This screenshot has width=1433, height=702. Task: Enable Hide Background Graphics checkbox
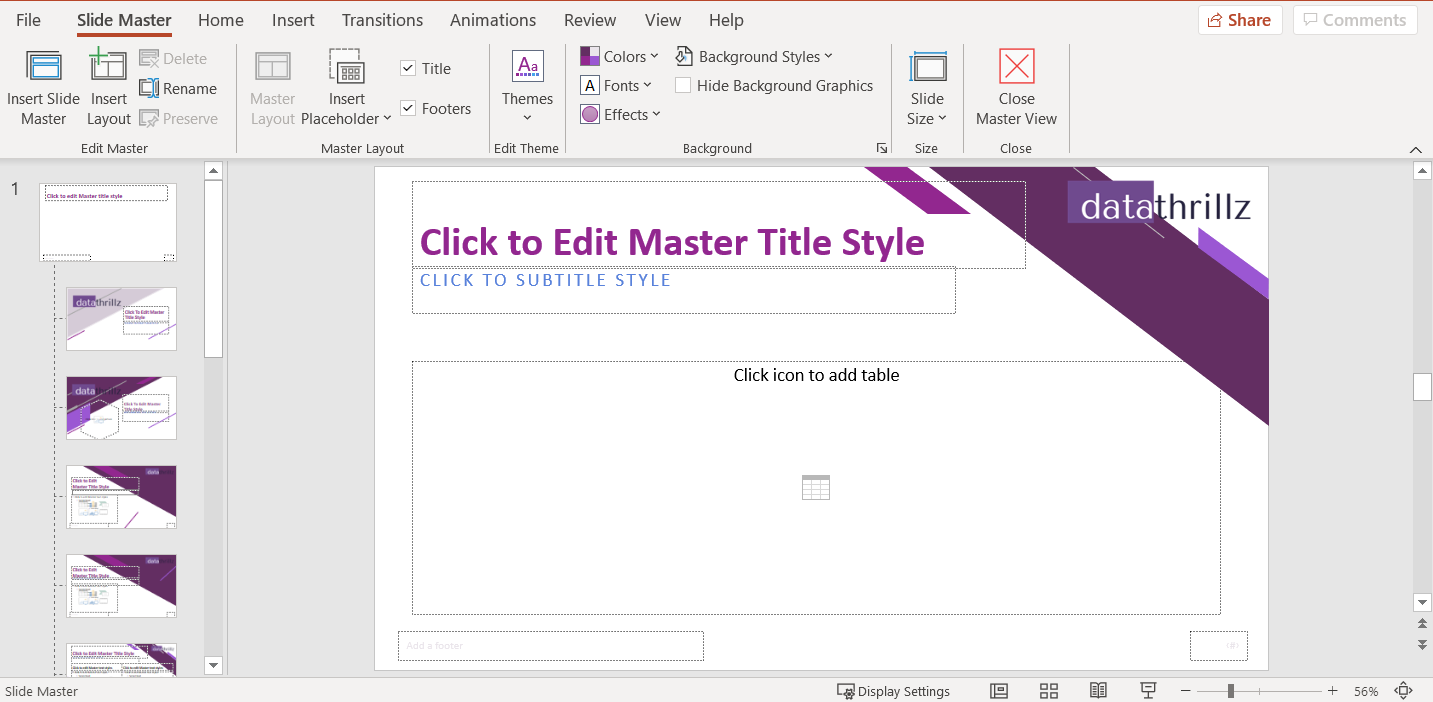[683, 86]
